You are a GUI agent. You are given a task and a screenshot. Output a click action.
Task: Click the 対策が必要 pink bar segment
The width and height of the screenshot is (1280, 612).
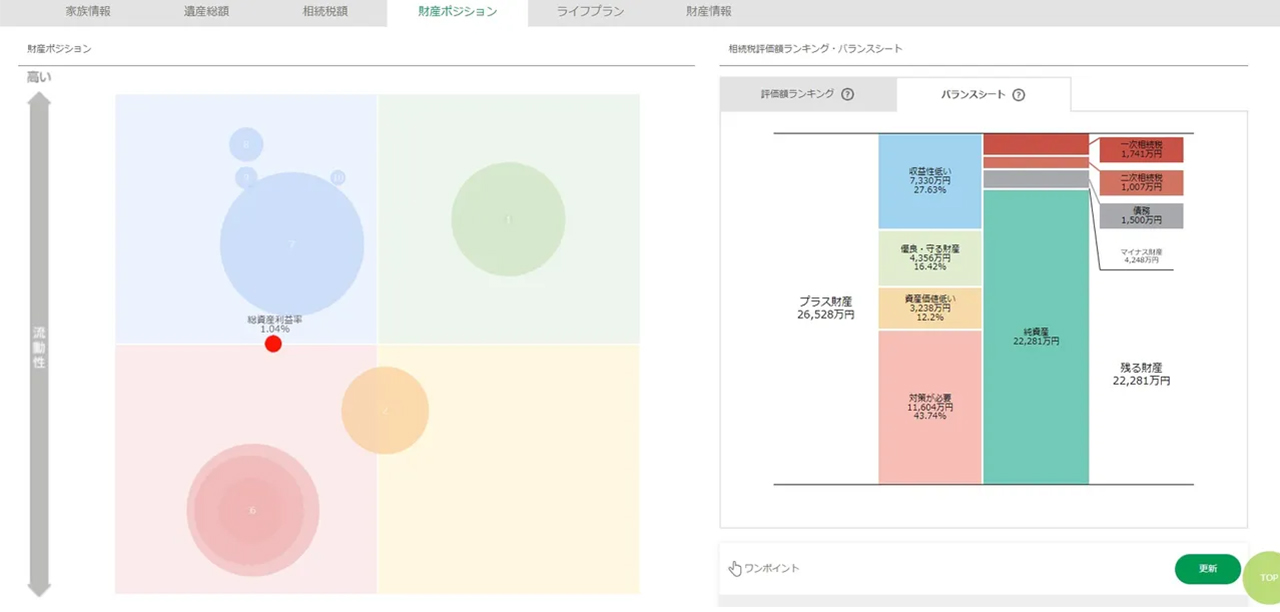tap(930, 407)
